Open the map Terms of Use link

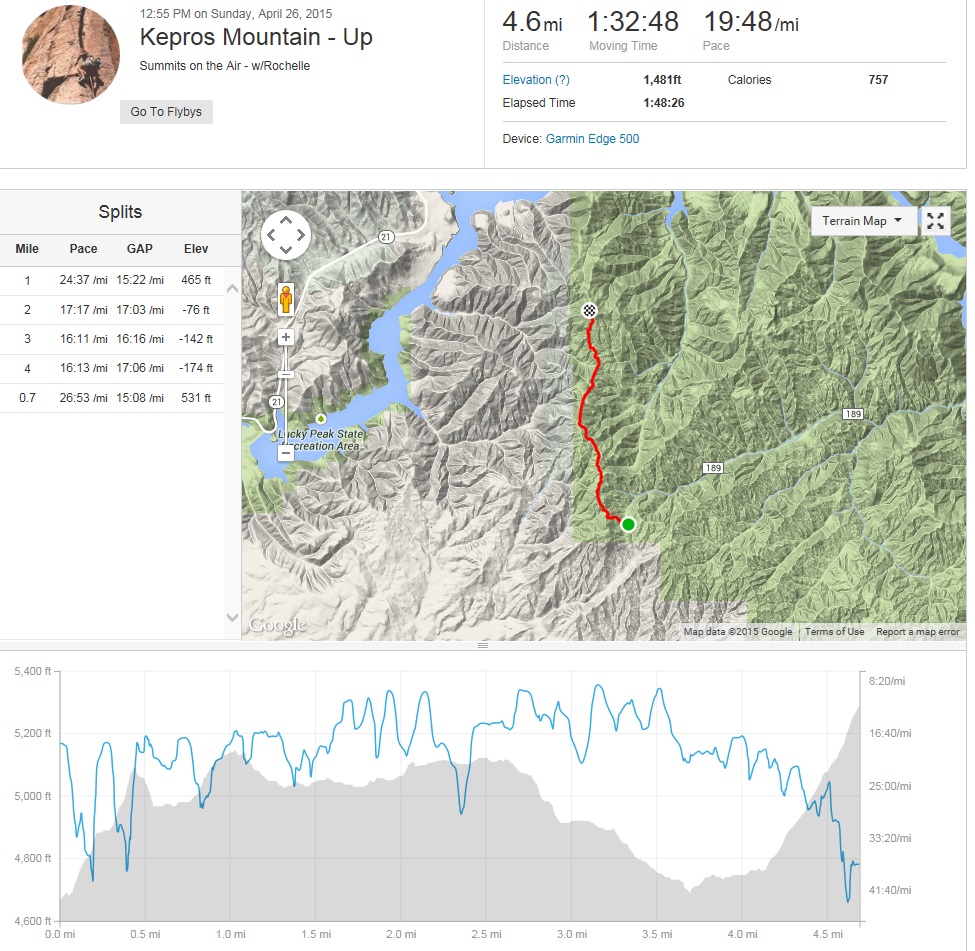coord(834,632)
